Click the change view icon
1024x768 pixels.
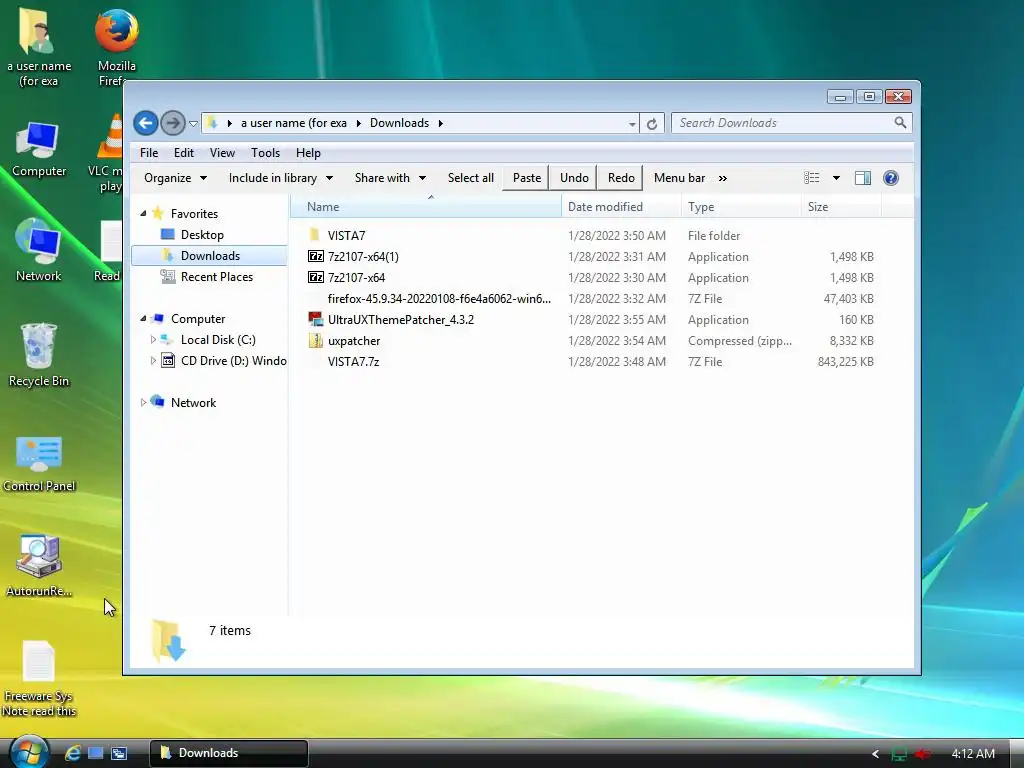point(812,178)
